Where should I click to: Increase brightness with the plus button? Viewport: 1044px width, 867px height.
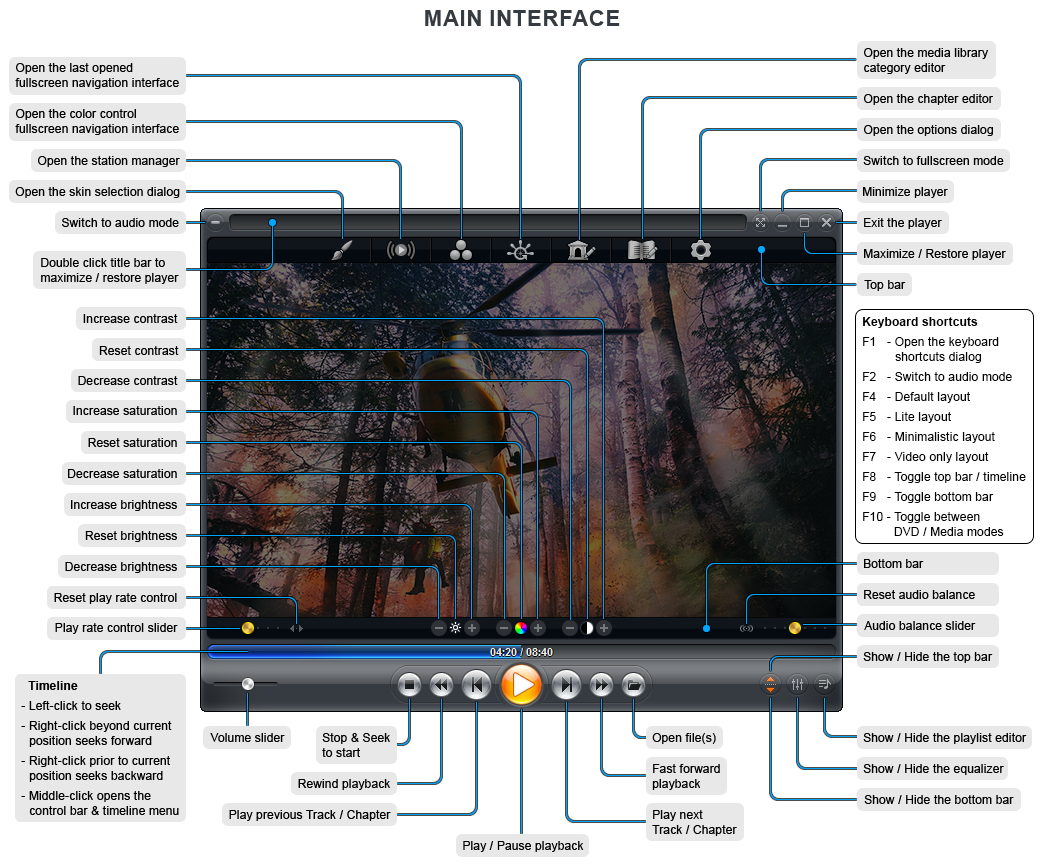[x=472, y=628]
